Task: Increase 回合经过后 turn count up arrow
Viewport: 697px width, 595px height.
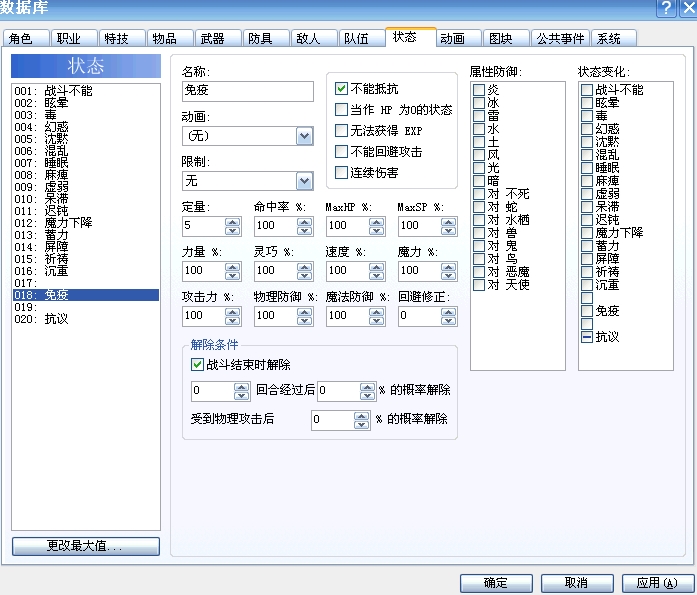Action: 241,387
